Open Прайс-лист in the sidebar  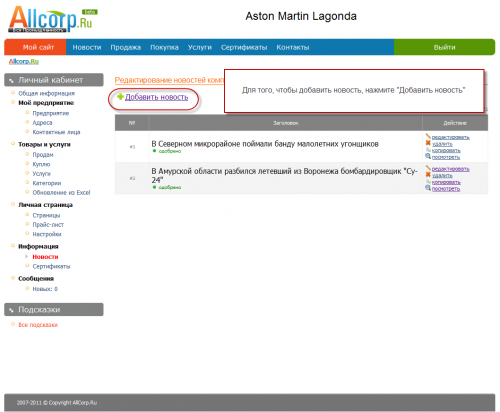(x=48, y=225)
